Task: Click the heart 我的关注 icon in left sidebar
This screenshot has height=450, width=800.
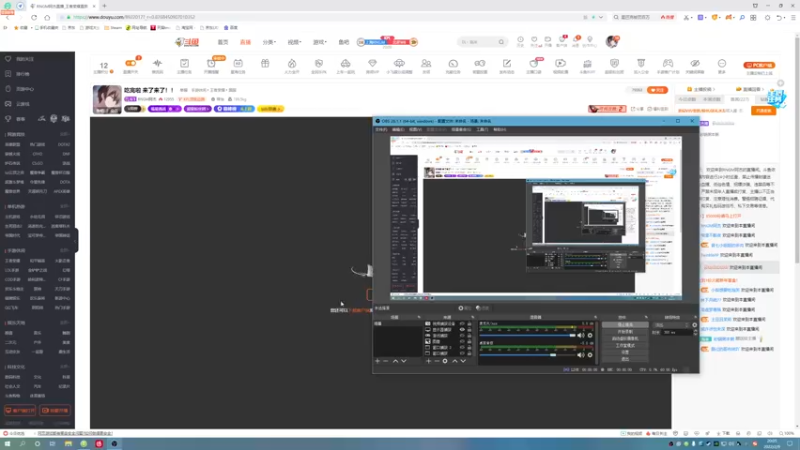Action: [x=8, y=59]
